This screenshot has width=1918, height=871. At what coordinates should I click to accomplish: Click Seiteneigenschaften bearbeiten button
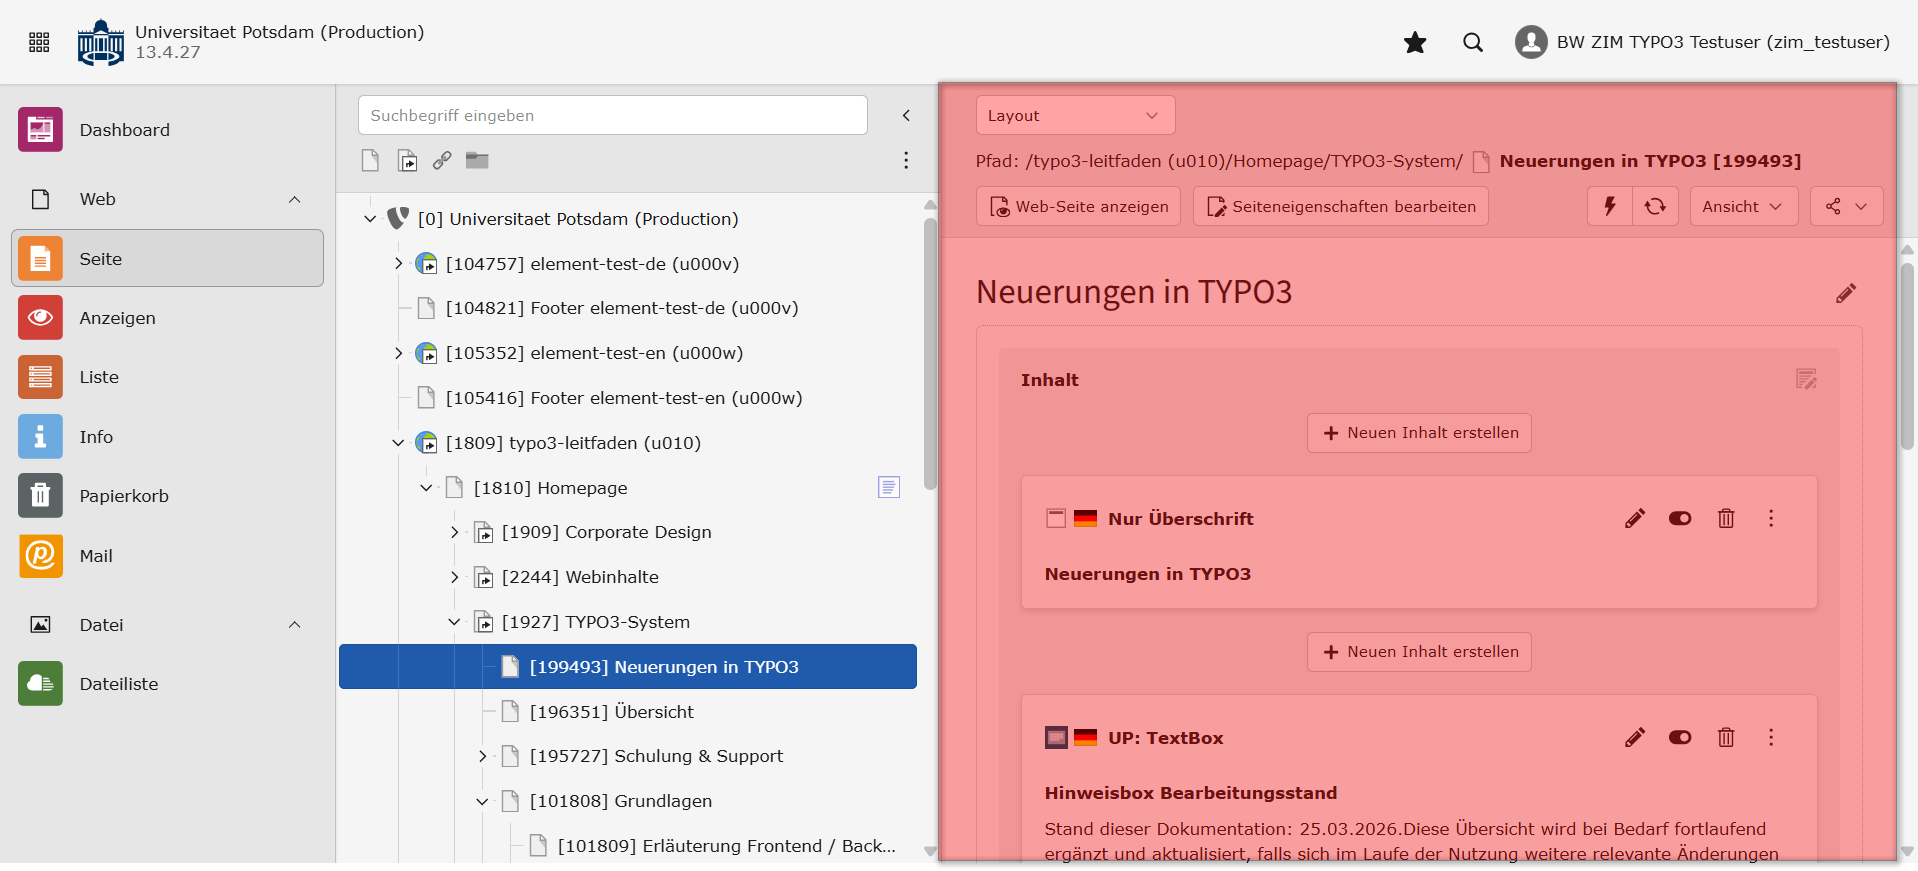coord(1340,206)
